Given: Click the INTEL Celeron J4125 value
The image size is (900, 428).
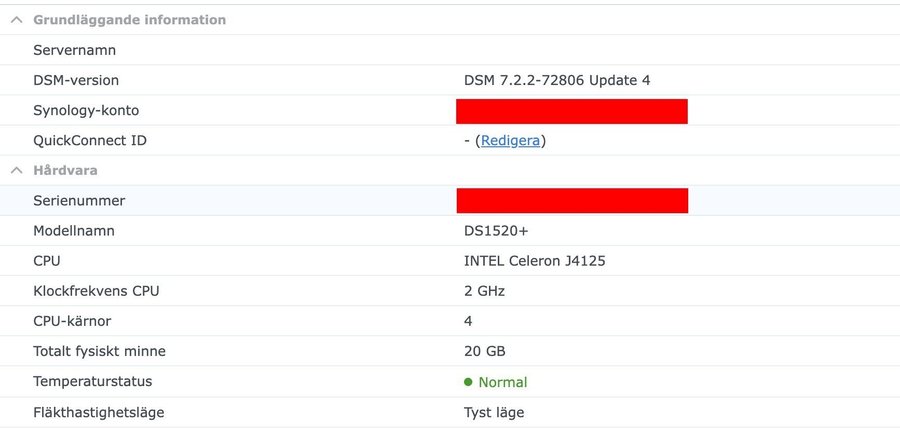Looking at the screenshot, I should [535, 261].
